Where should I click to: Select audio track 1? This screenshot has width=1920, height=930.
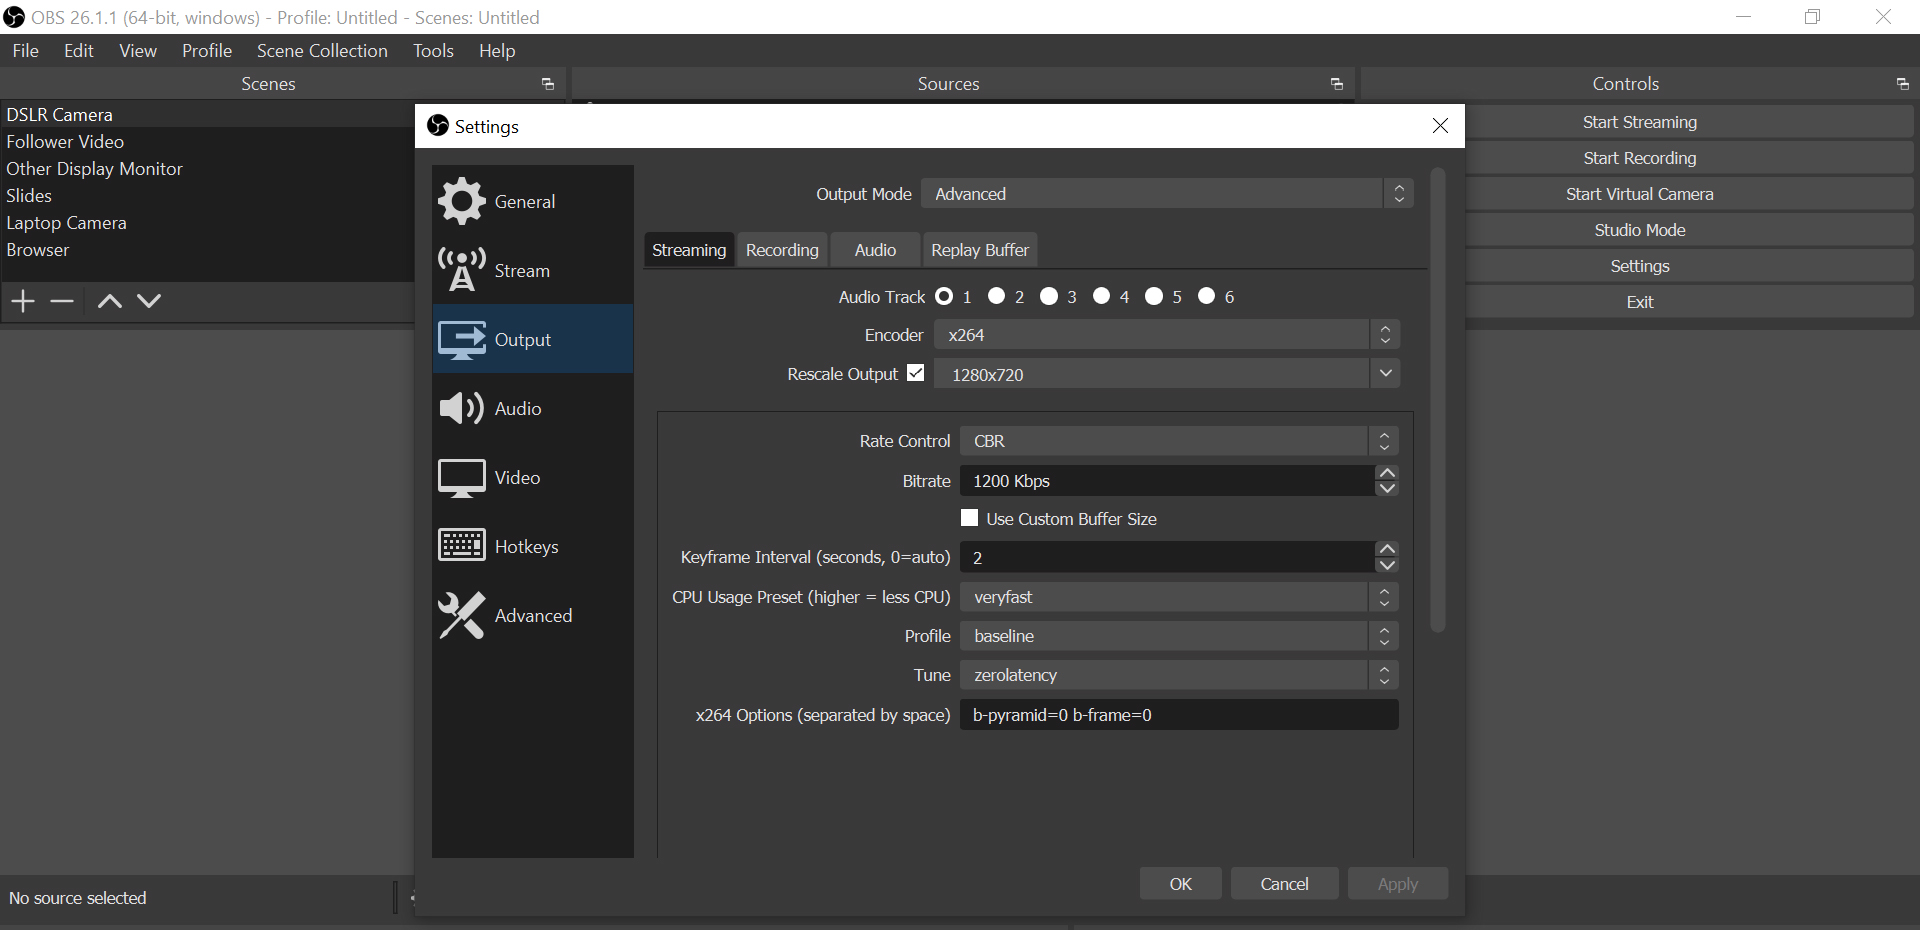pos(944,296)
